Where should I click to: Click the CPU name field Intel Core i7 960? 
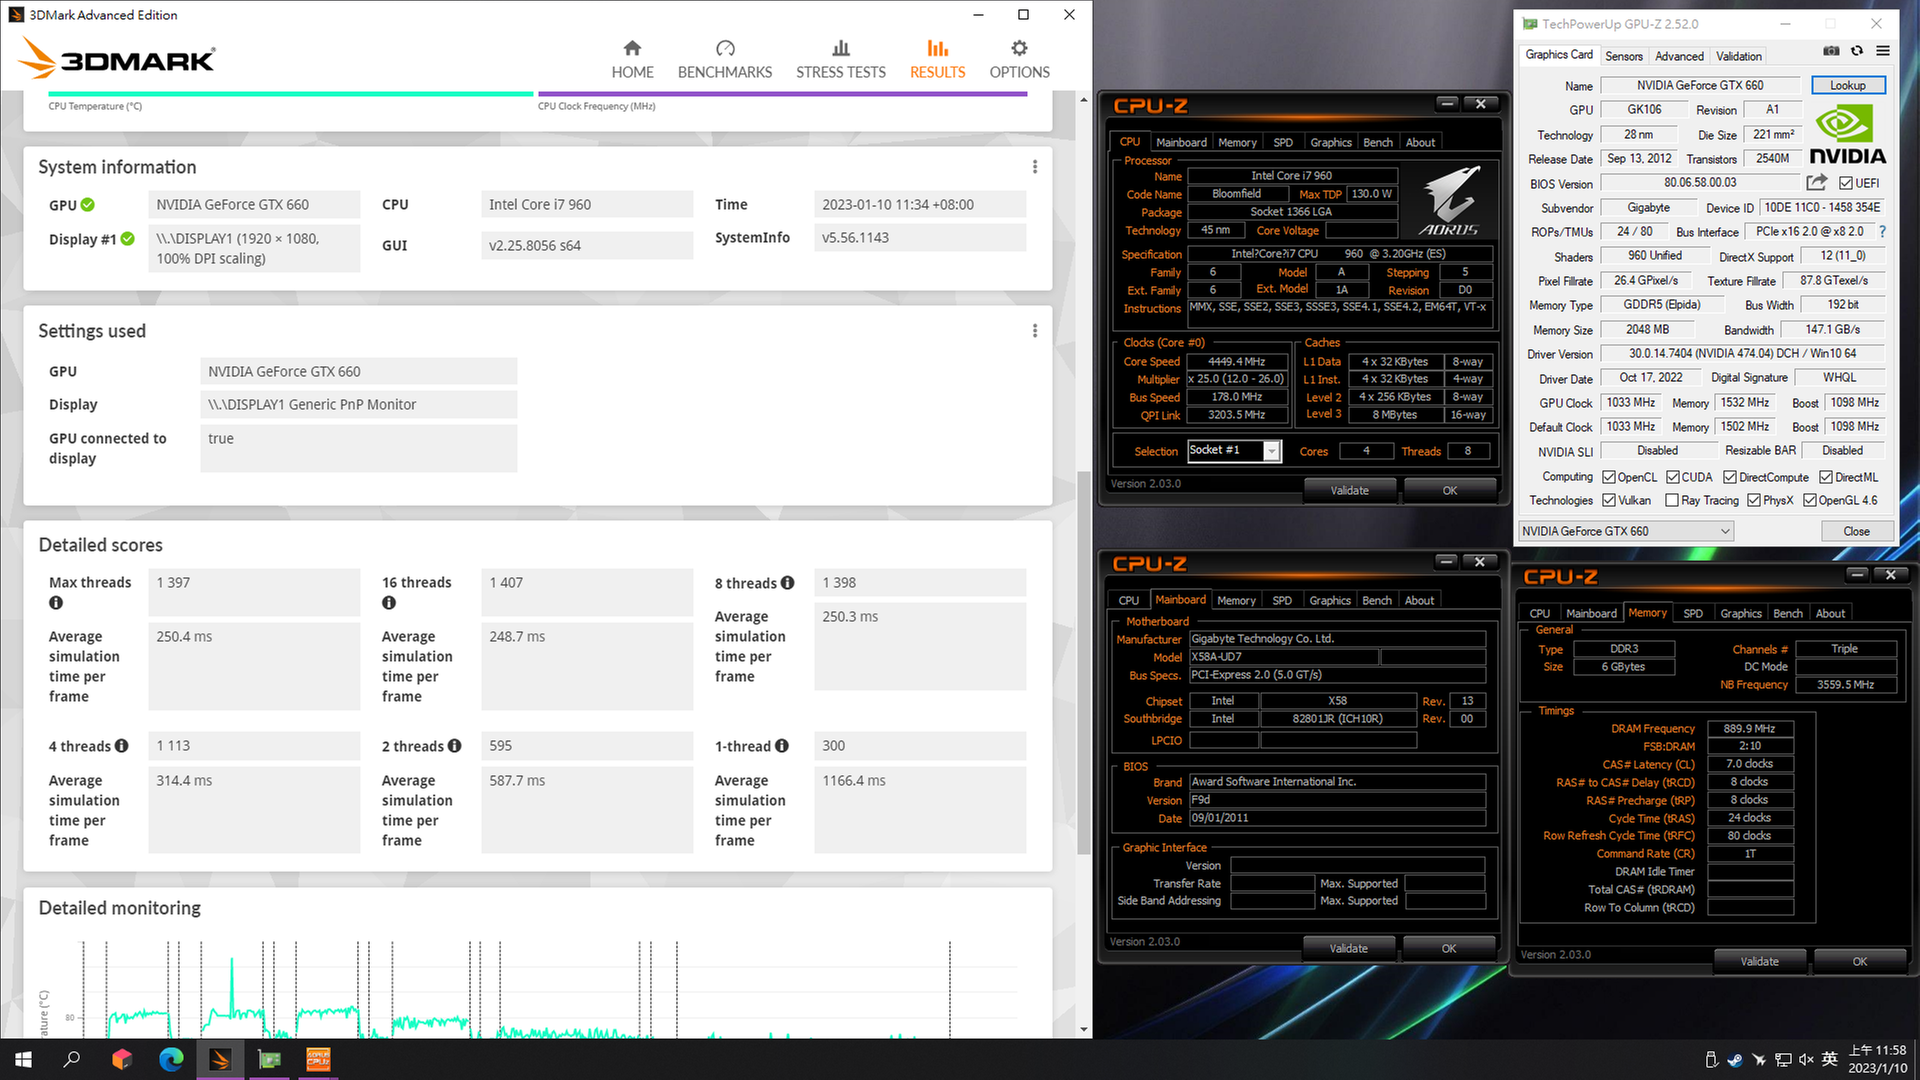[587, 205]
